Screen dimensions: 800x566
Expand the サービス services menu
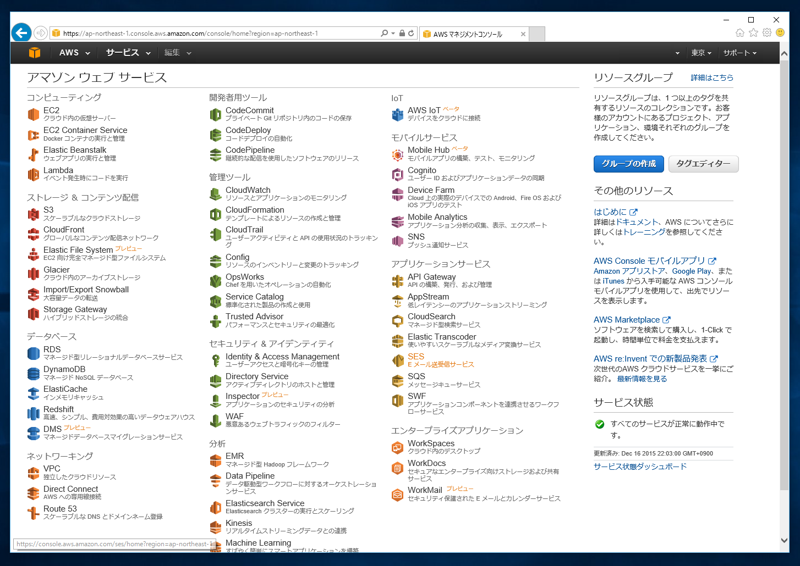click(128, 53)
